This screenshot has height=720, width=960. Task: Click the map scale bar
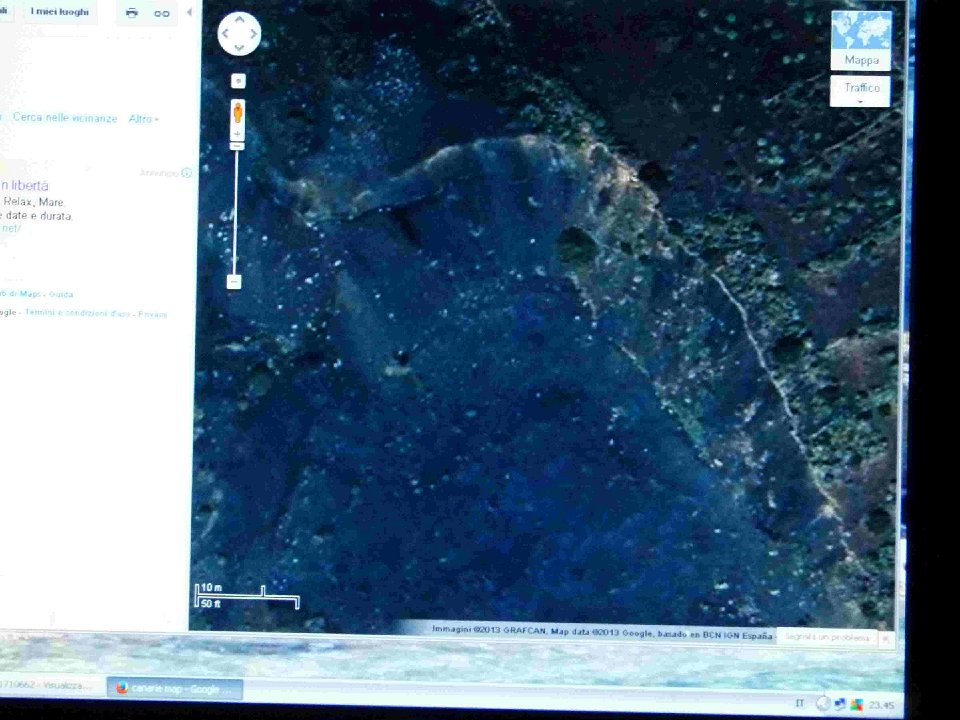247,596
